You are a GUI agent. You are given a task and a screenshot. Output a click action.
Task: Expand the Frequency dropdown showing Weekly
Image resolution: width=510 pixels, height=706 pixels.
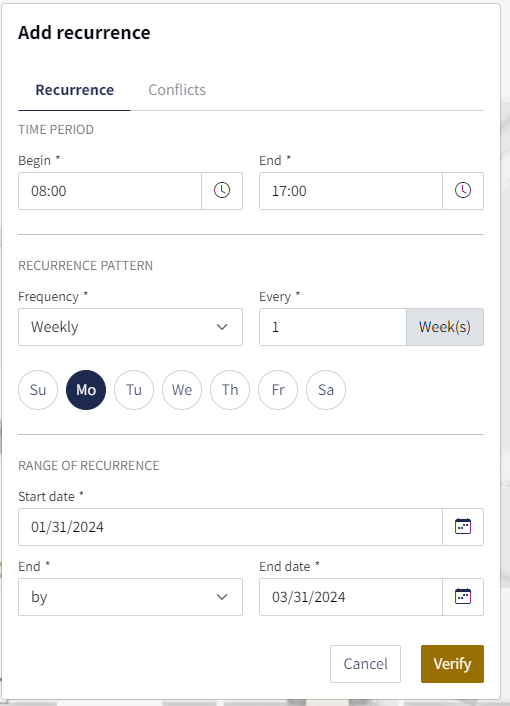point(131,327)
